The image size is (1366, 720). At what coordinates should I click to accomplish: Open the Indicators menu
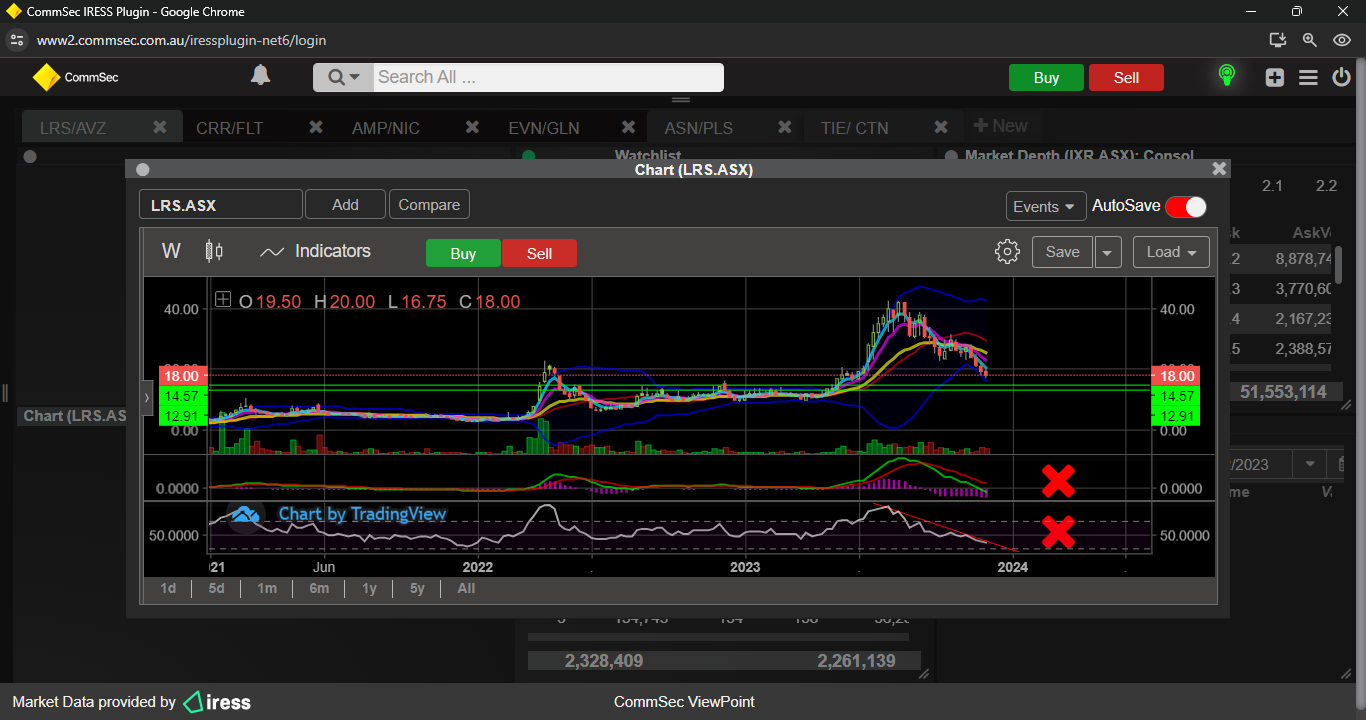click(x=315, y=251)
